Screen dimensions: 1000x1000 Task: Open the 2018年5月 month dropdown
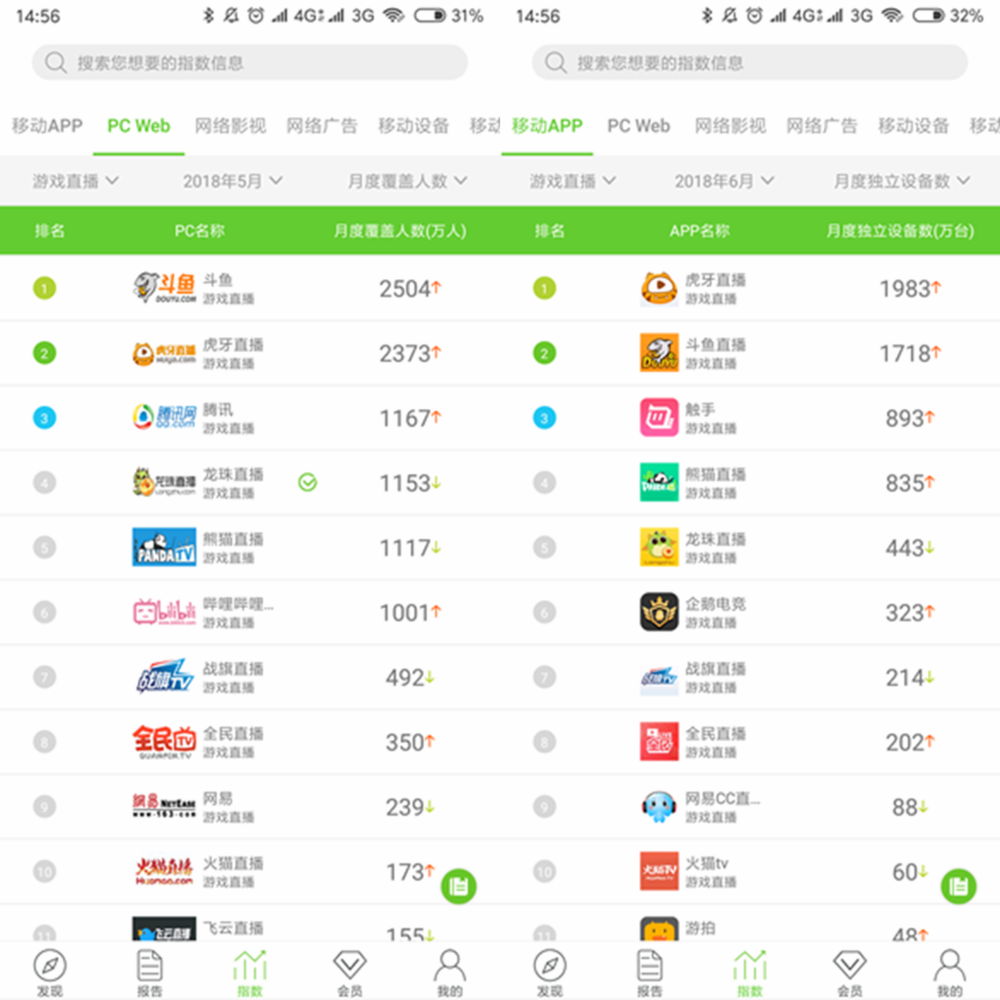233,181
